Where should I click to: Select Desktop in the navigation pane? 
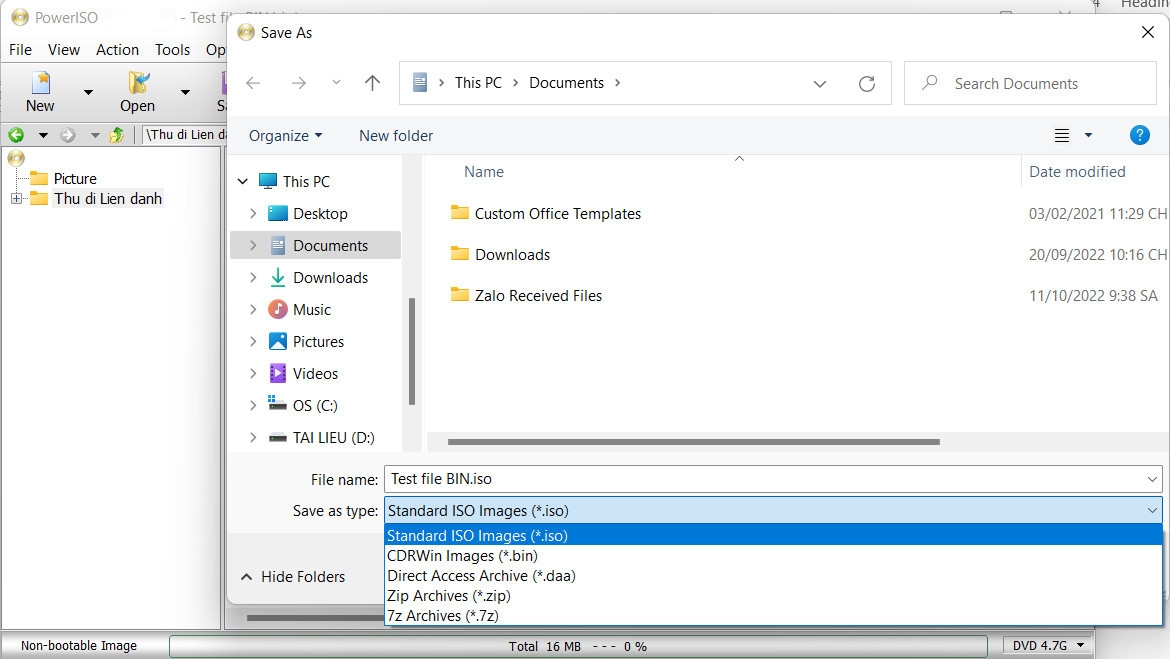320,213
